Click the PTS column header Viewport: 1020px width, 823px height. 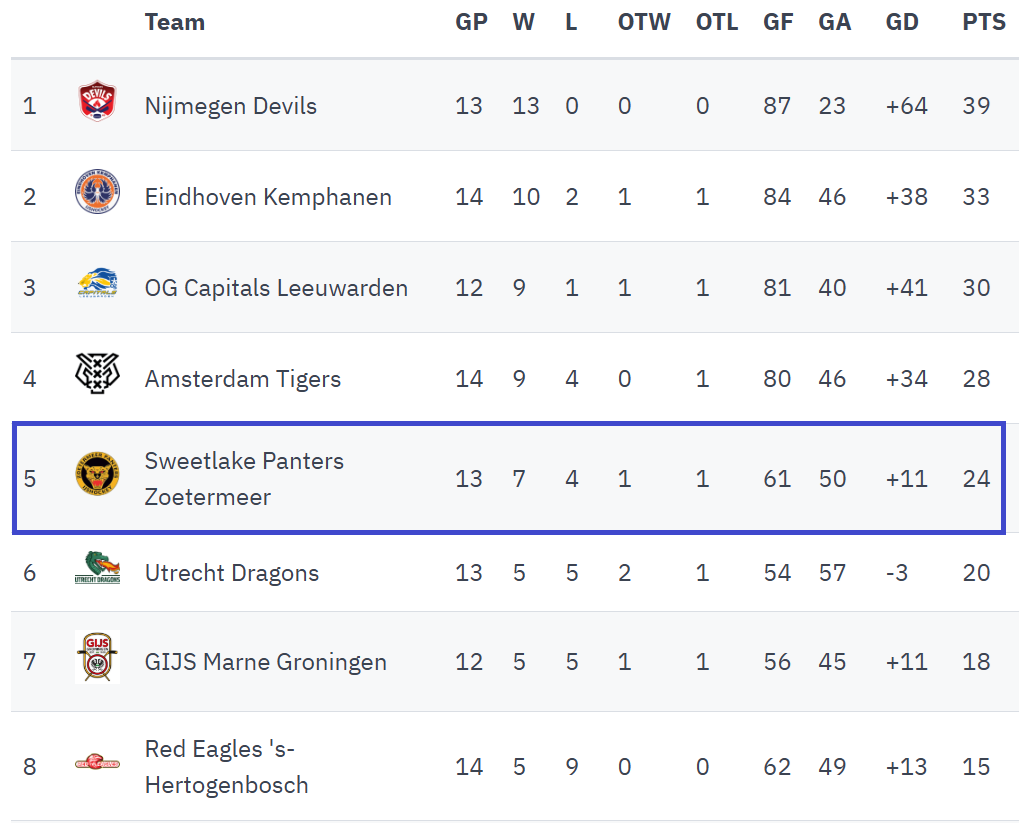[x=984, y=22]
